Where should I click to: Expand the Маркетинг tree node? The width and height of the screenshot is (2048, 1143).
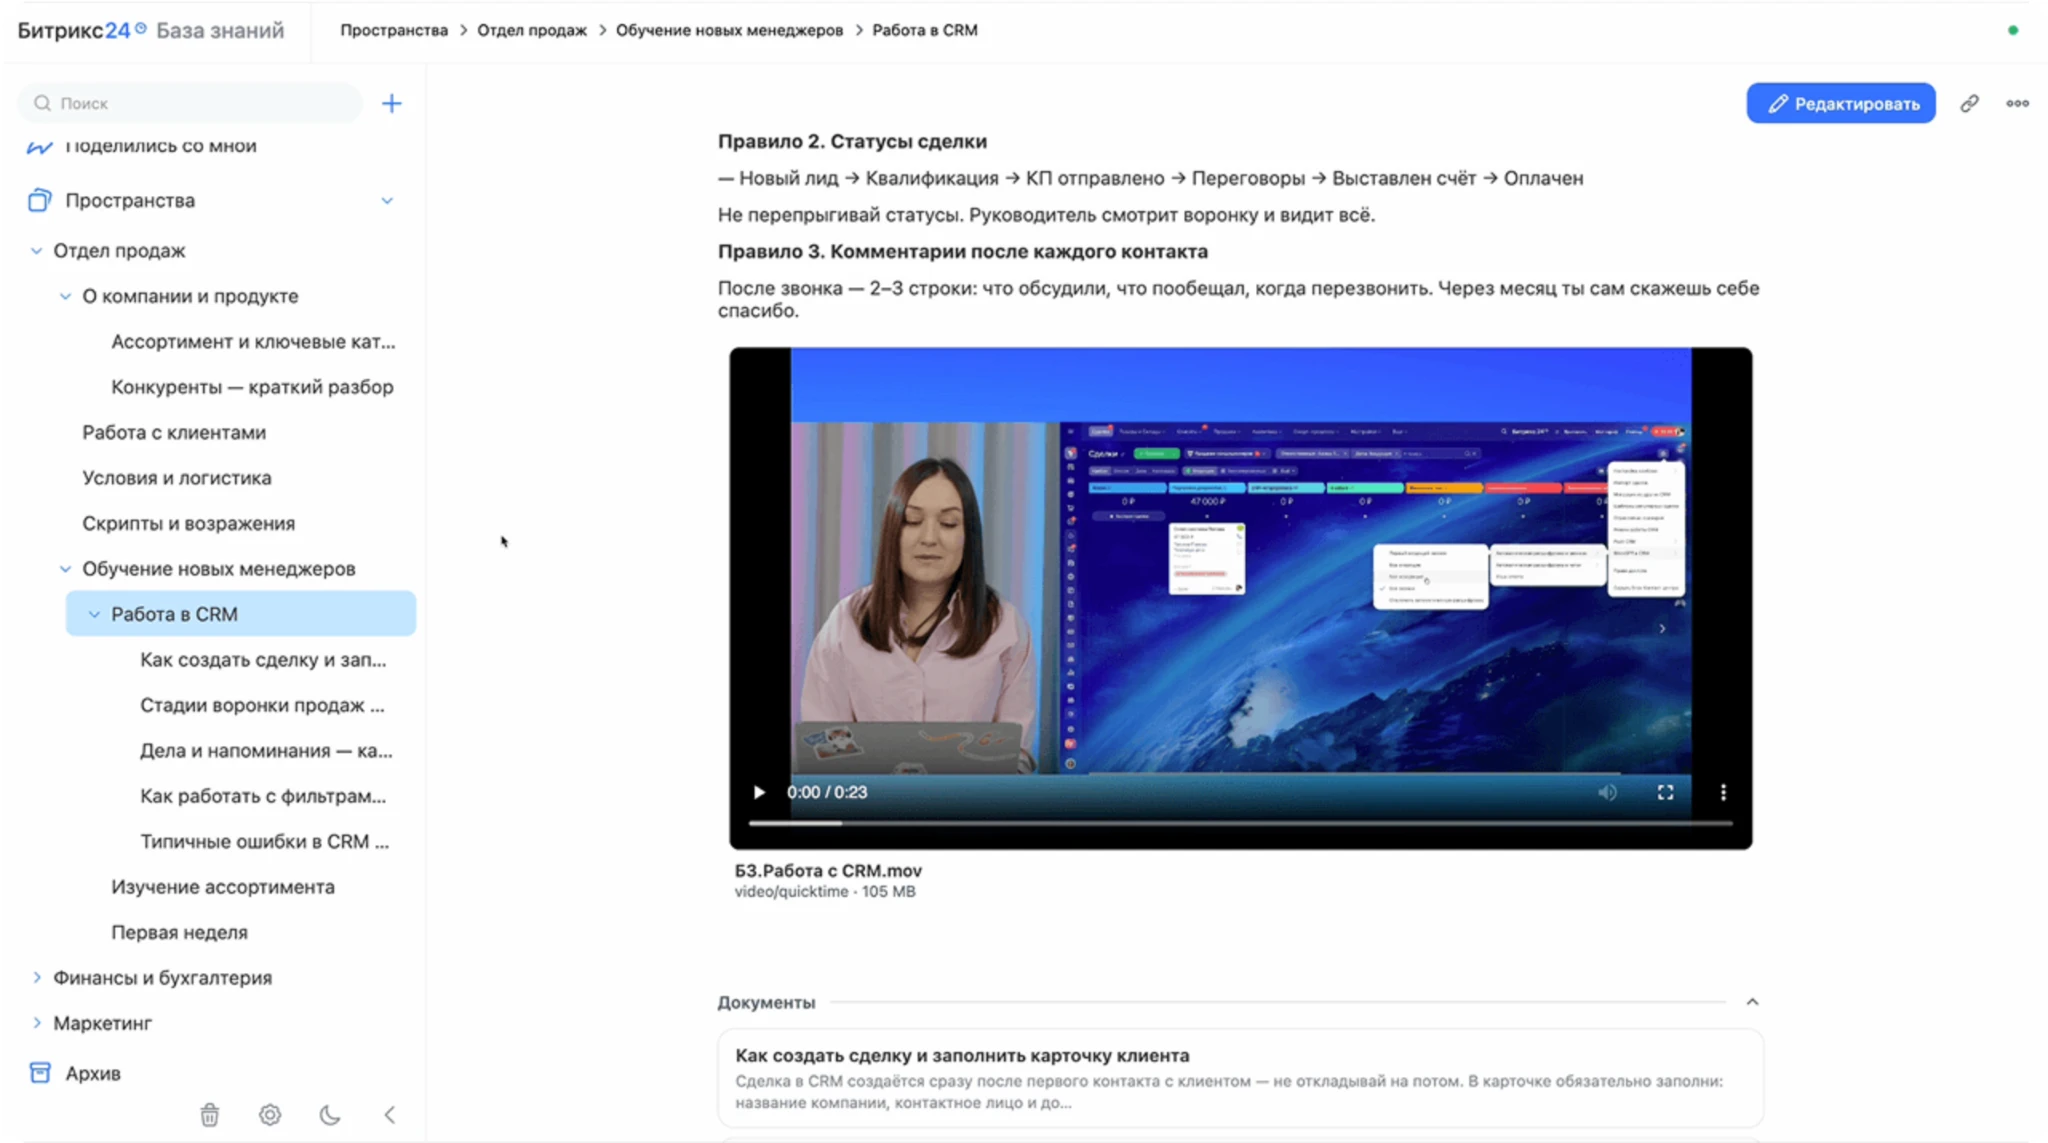[x=36, y=1023]
